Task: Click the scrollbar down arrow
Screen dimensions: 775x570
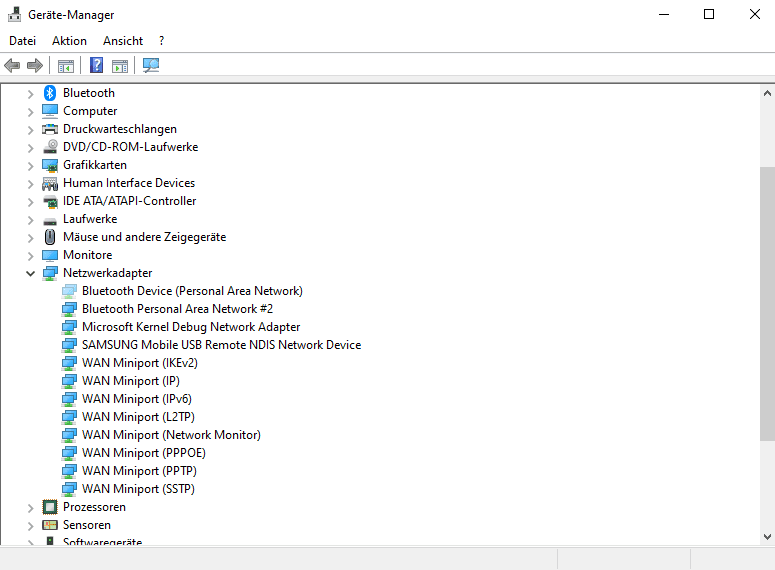Action: coord(767,537)
